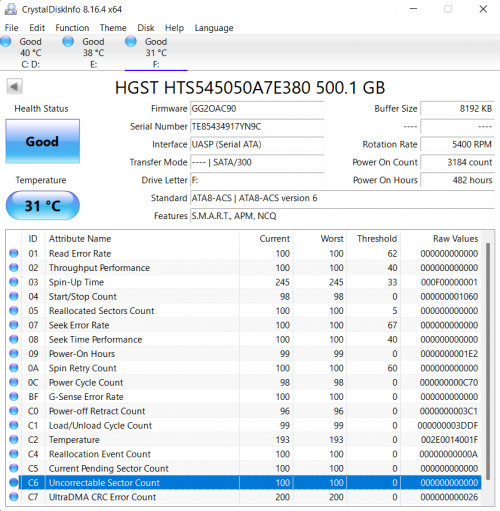Image resolution: width=500 pixels, height=511 pixels.
Task: Click the status orb for Reallocation Event Count
Action: [x=14, y=454]
